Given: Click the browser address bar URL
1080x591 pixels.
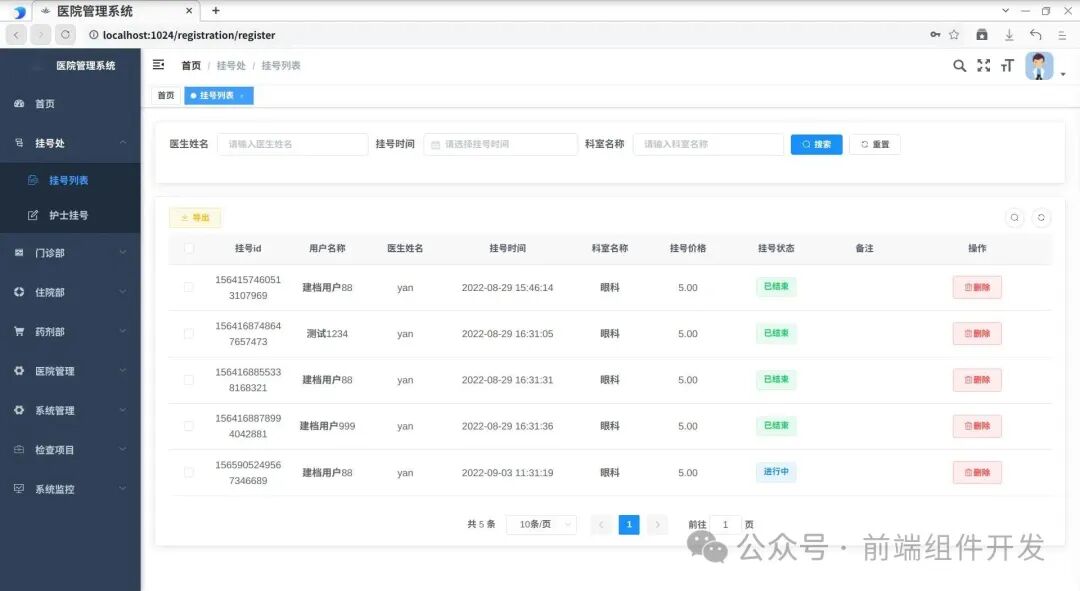Looking at the screenshot, I should pyautogui.click(x=189, y=35).
